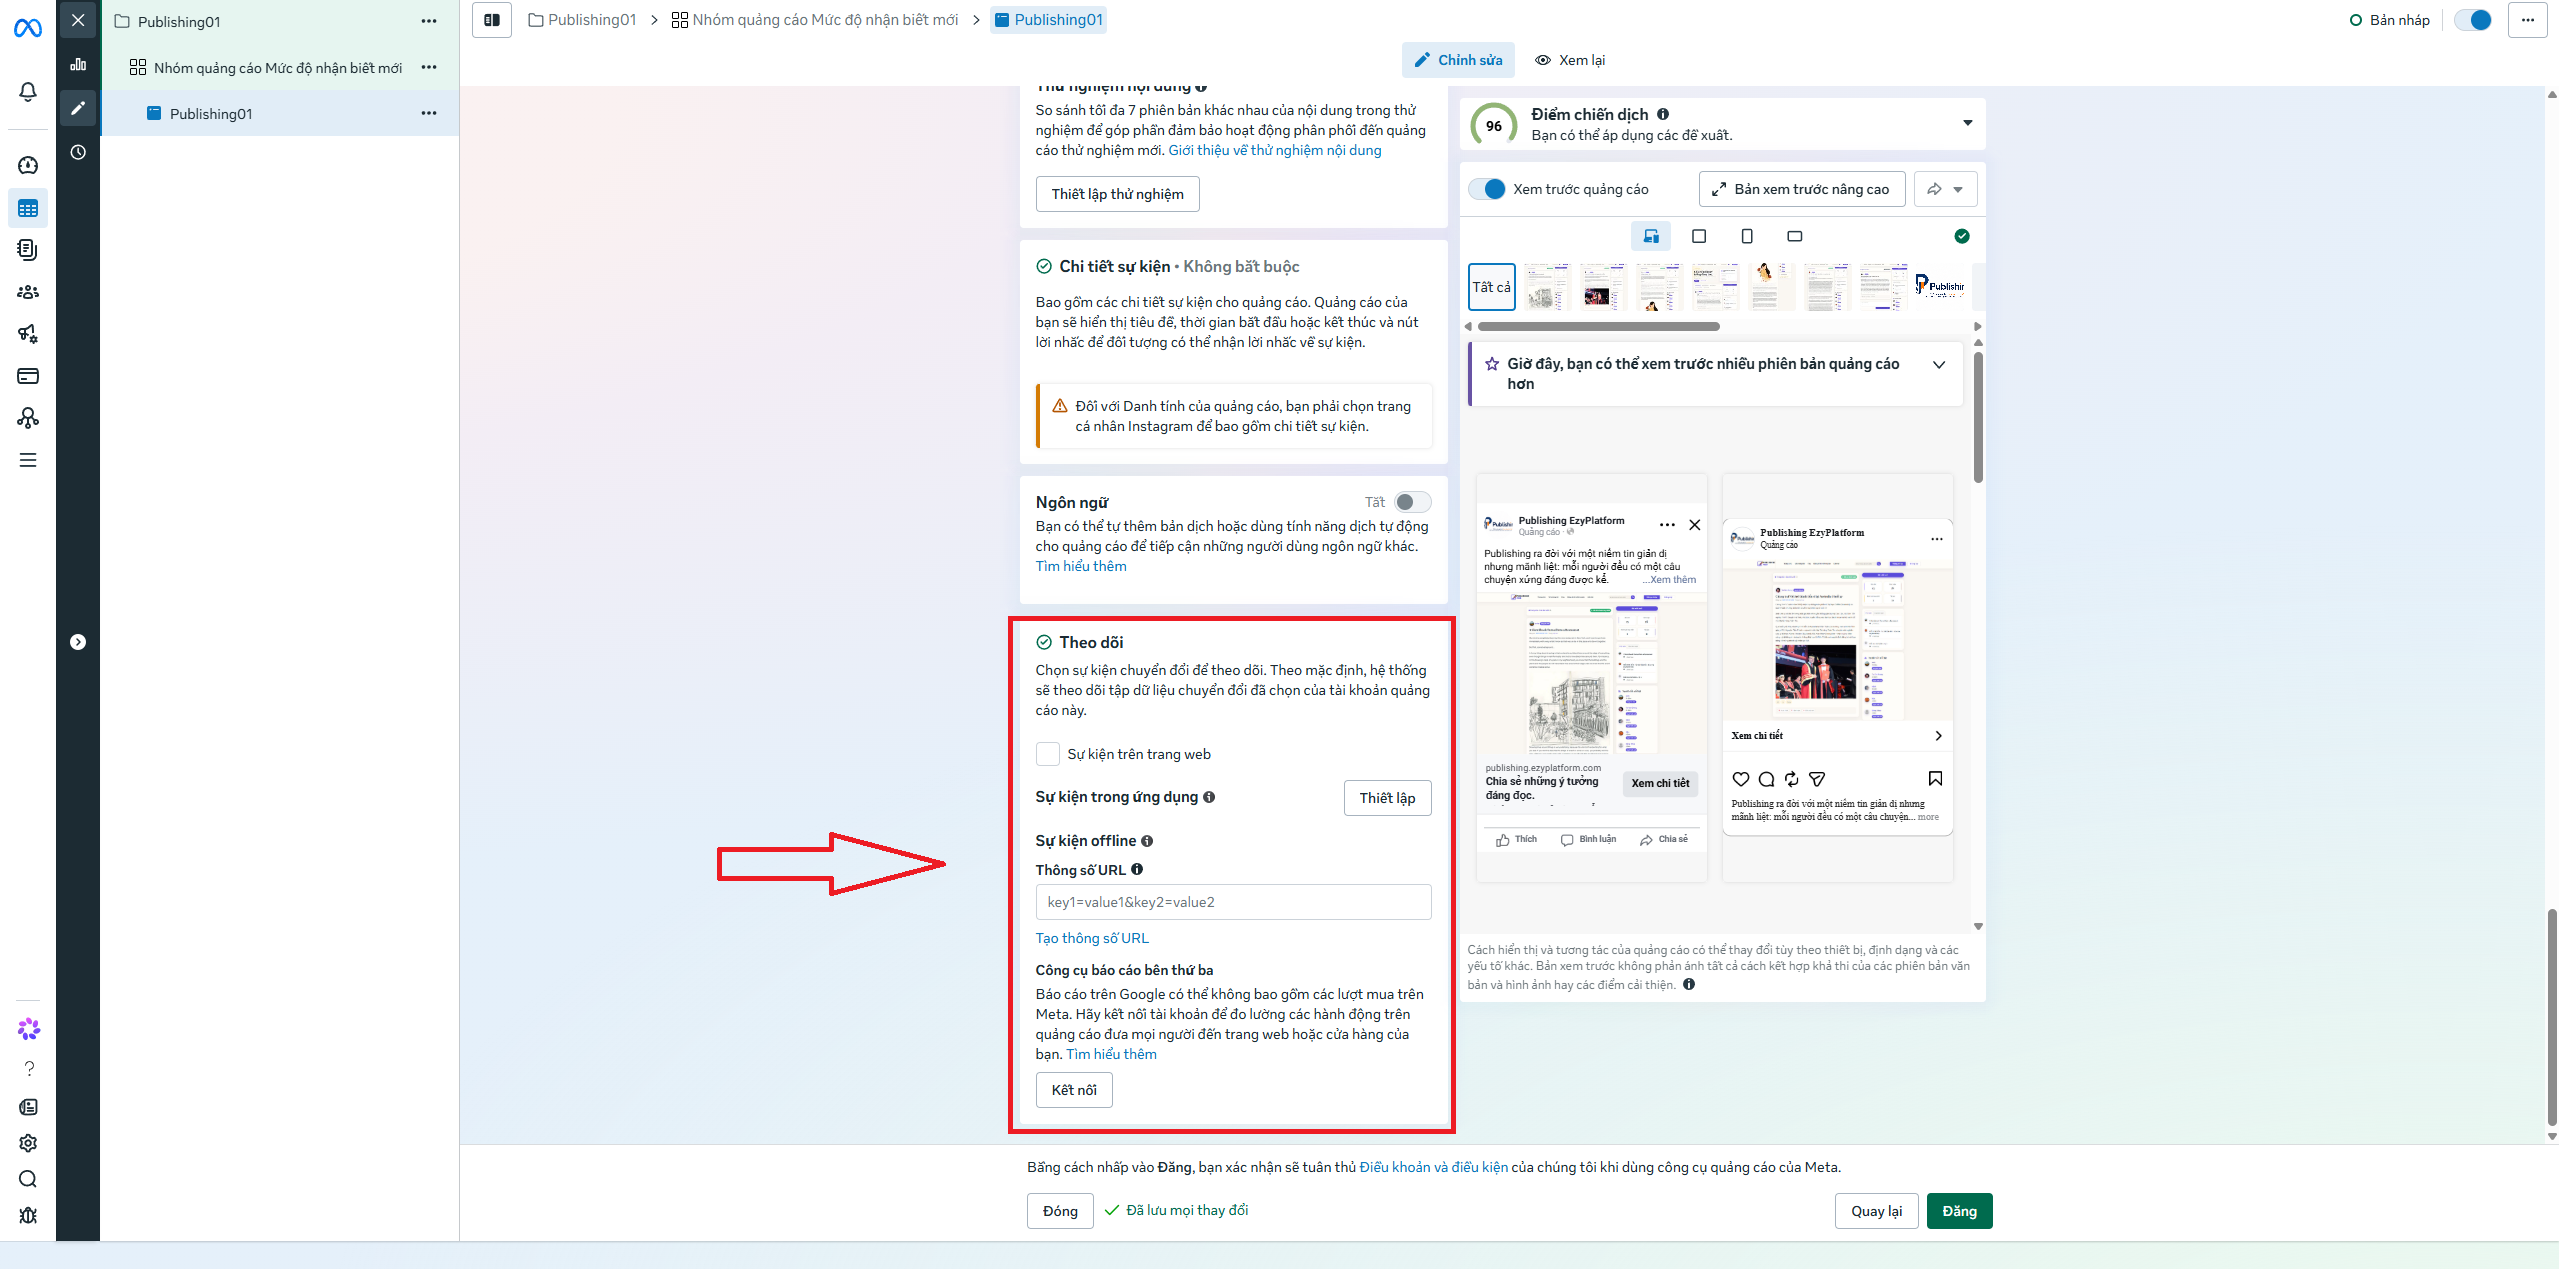Open history clock icon in dark rail
Viewport: 2559px width, 1269px height.
tap(78, 152)
